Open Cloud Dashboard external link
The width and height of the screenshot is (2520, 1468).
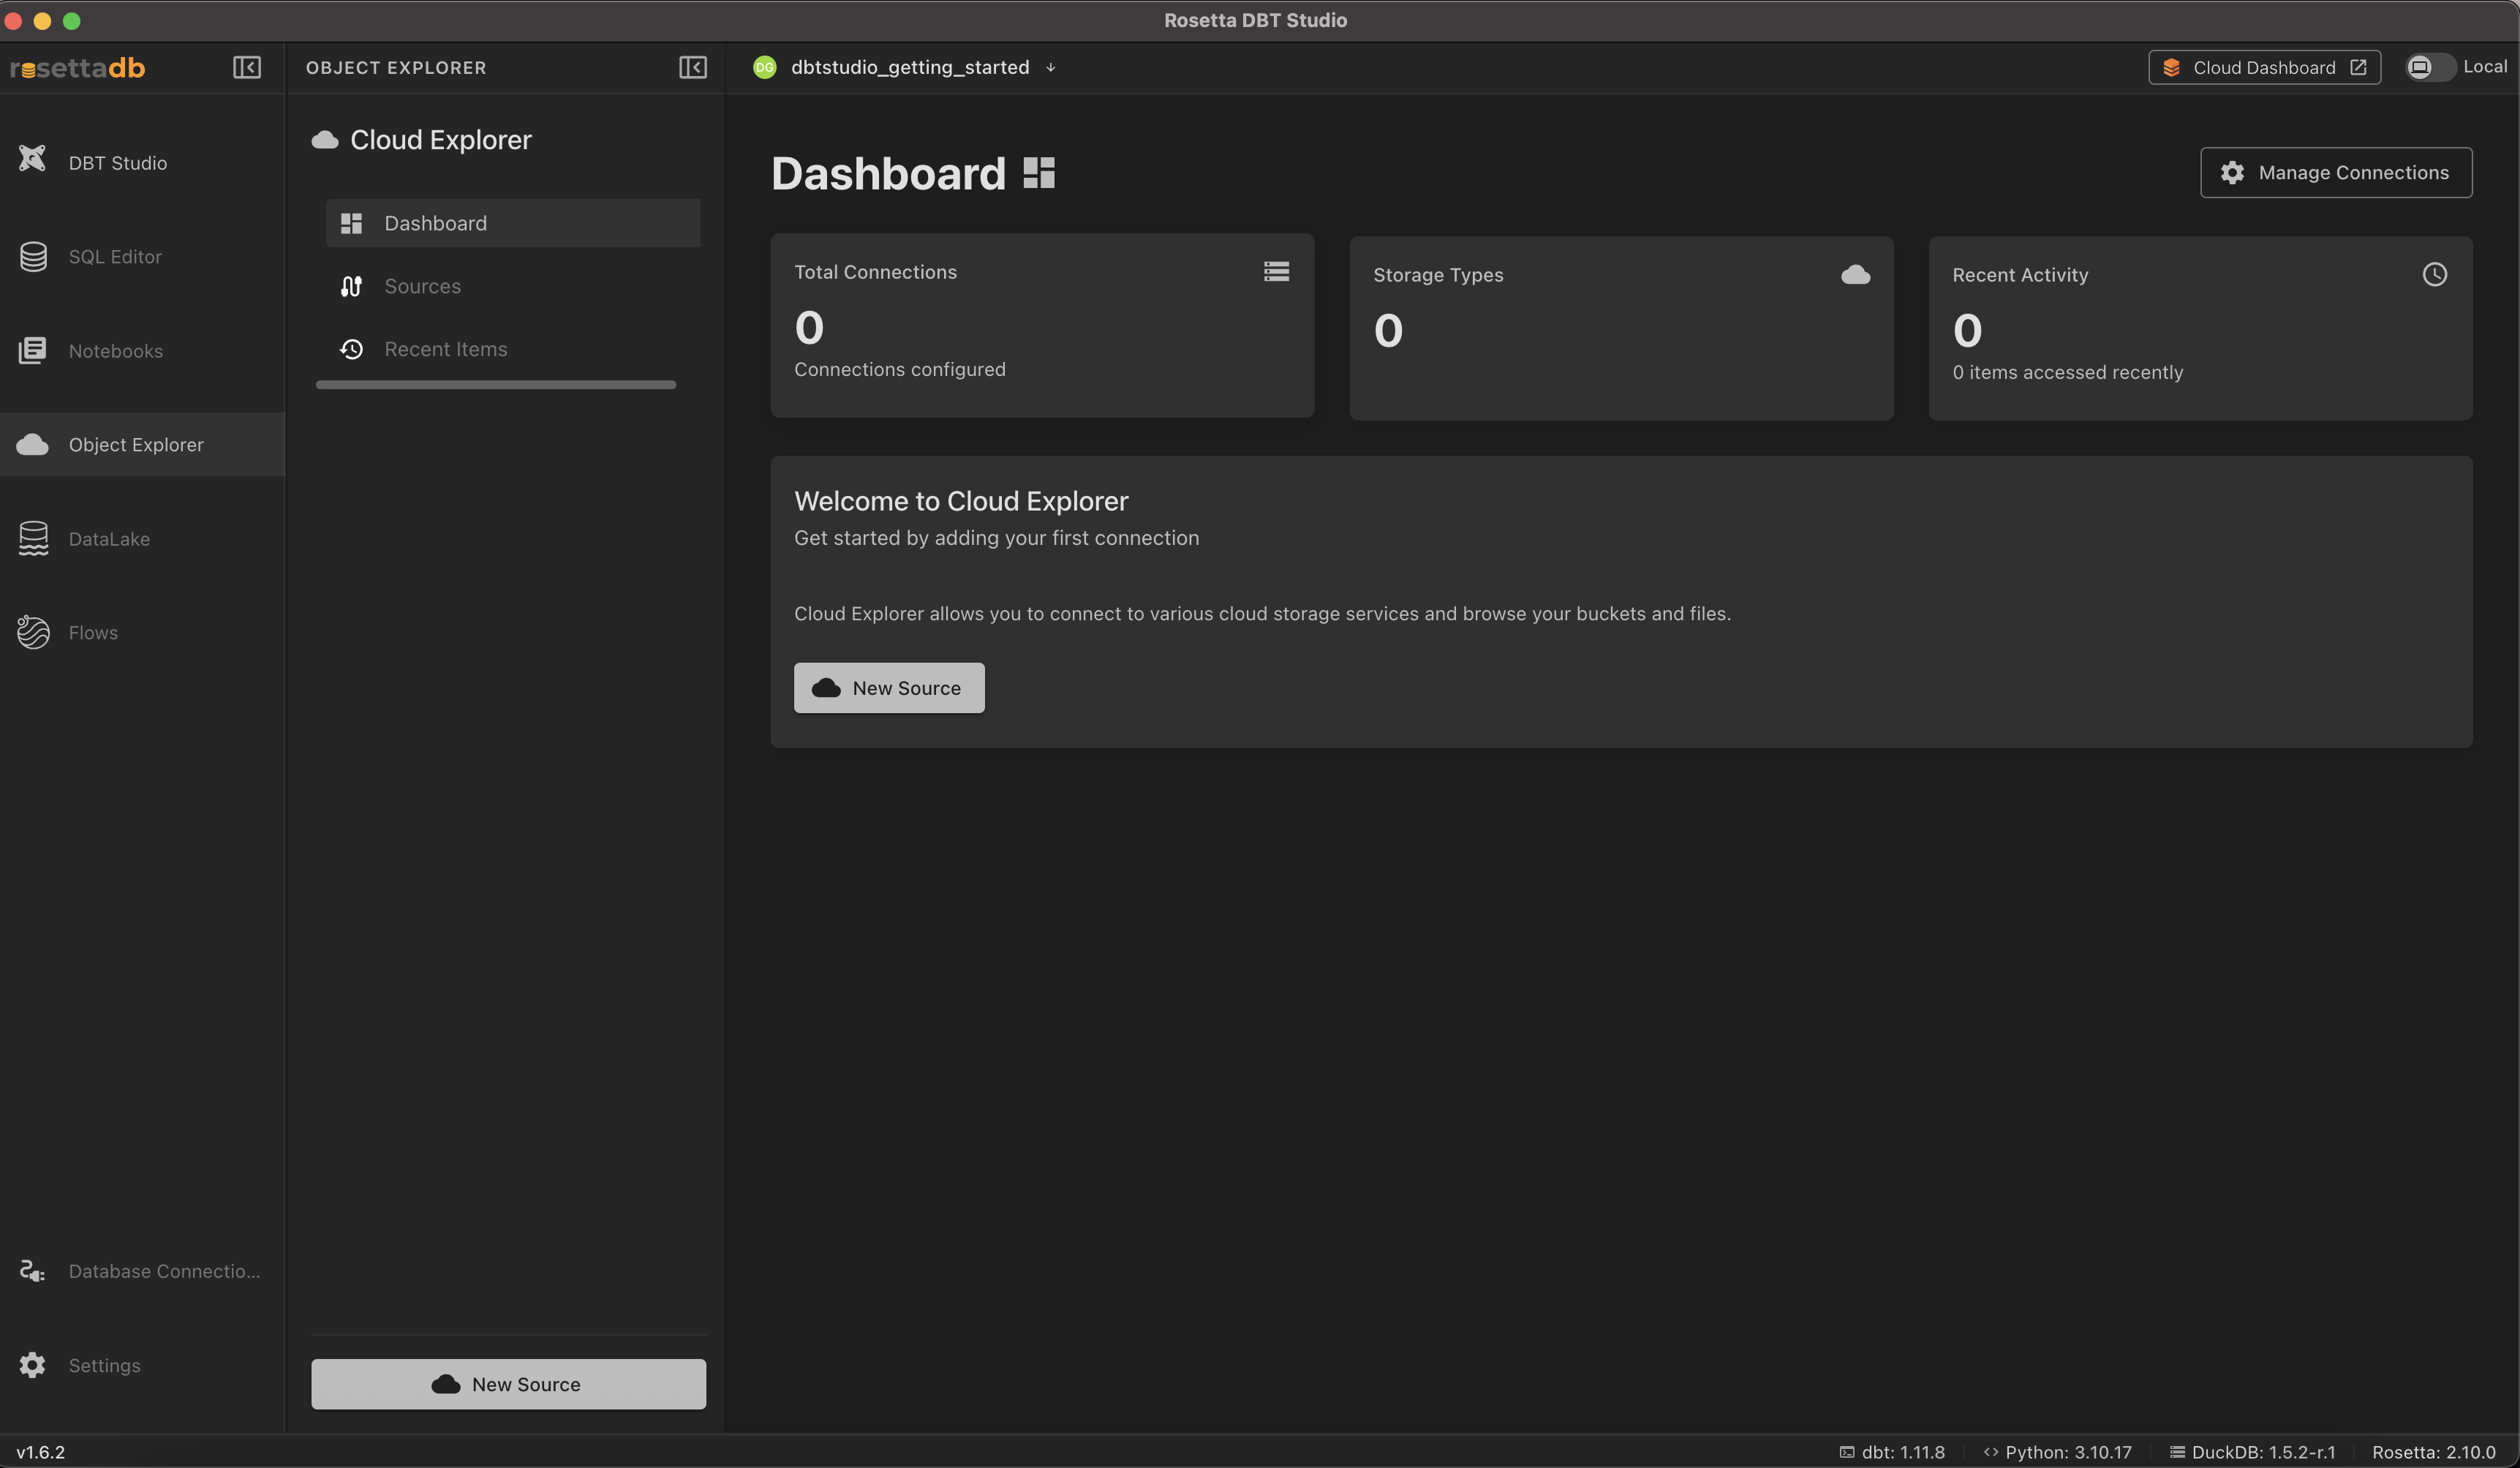2264,67
